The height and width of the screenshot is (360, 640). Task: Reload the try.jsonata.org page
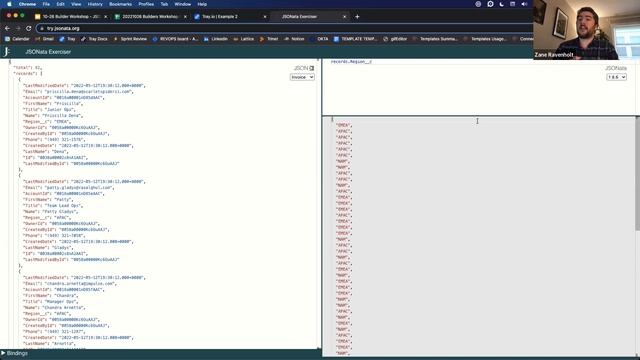click(x=29, y=29)
